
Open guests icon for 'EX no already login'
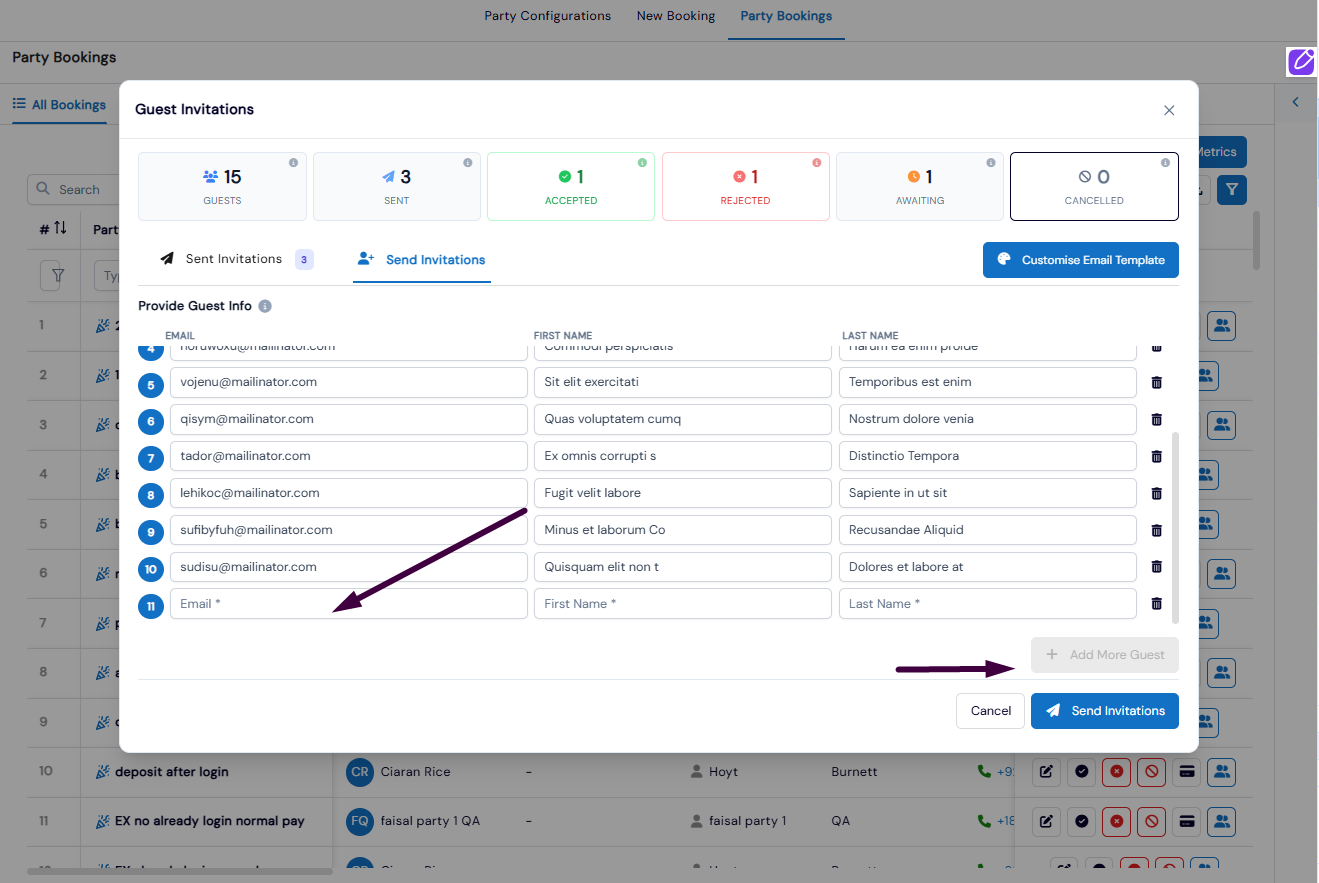coord(1221,821)
